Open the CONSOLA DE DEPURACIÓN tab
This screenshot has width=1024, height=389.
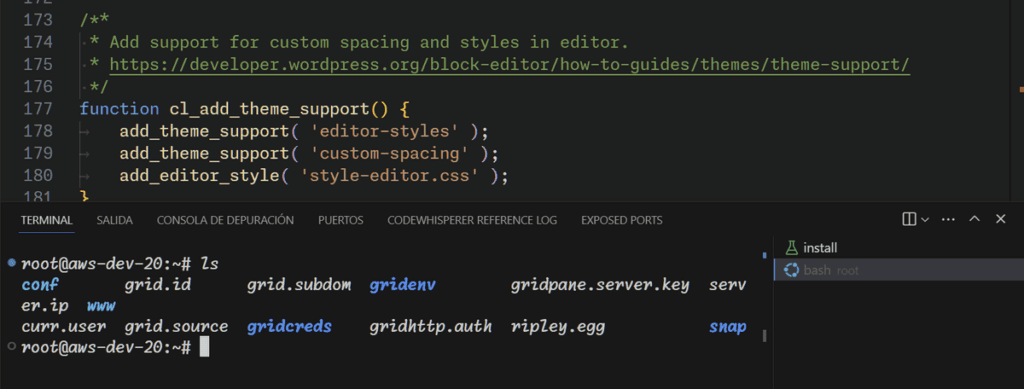225,221
